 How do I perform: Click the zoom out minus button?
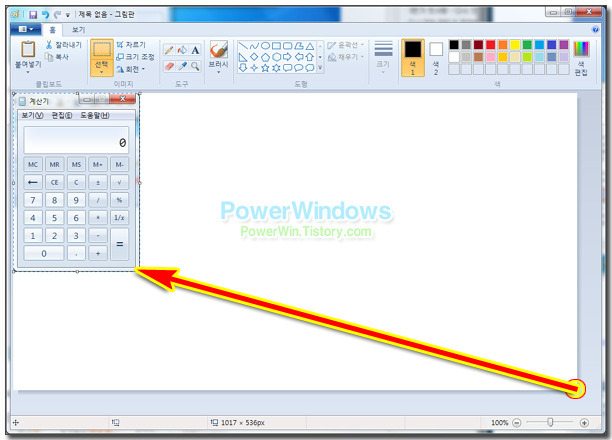pos(516,422)
